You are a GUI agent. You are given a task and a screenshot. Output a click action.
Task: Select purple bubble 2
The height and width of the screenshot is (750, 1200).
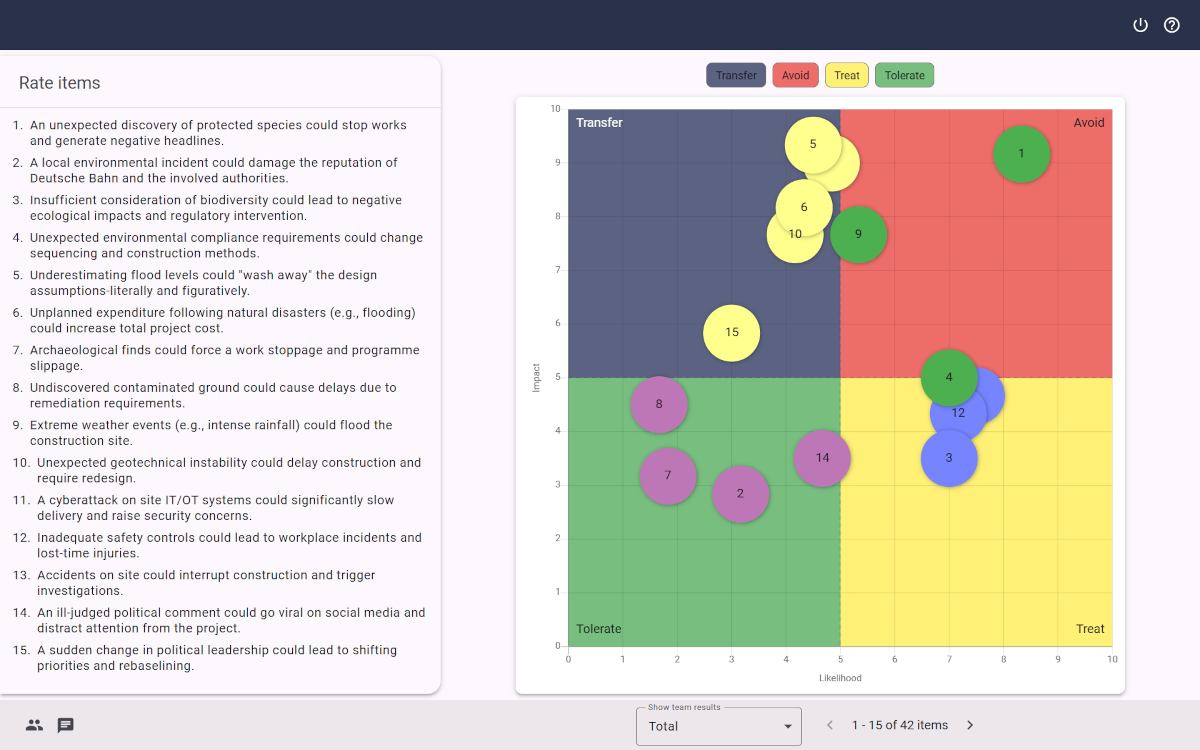pos(741,493)
